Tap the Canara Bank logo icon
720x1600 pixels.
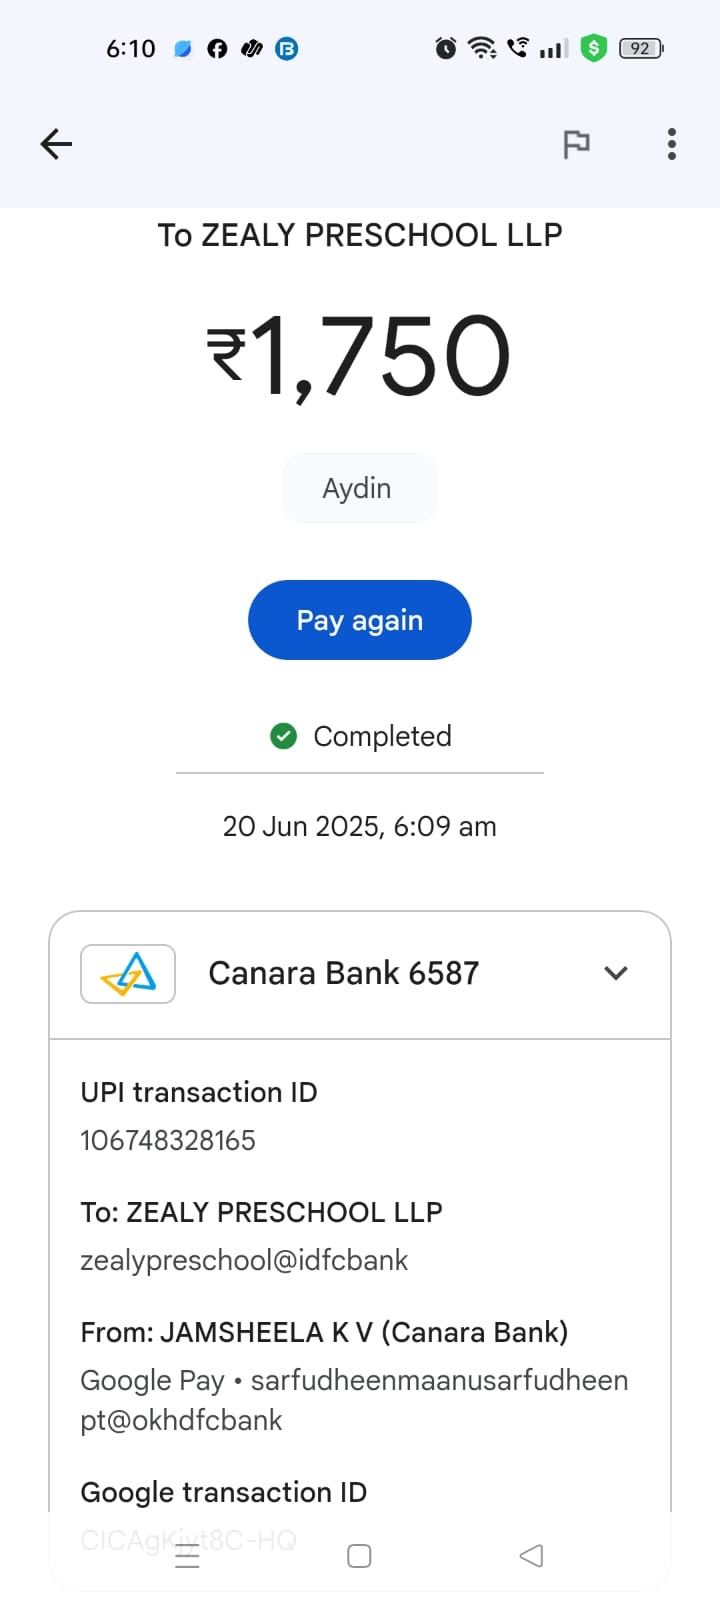click(128, 973)
